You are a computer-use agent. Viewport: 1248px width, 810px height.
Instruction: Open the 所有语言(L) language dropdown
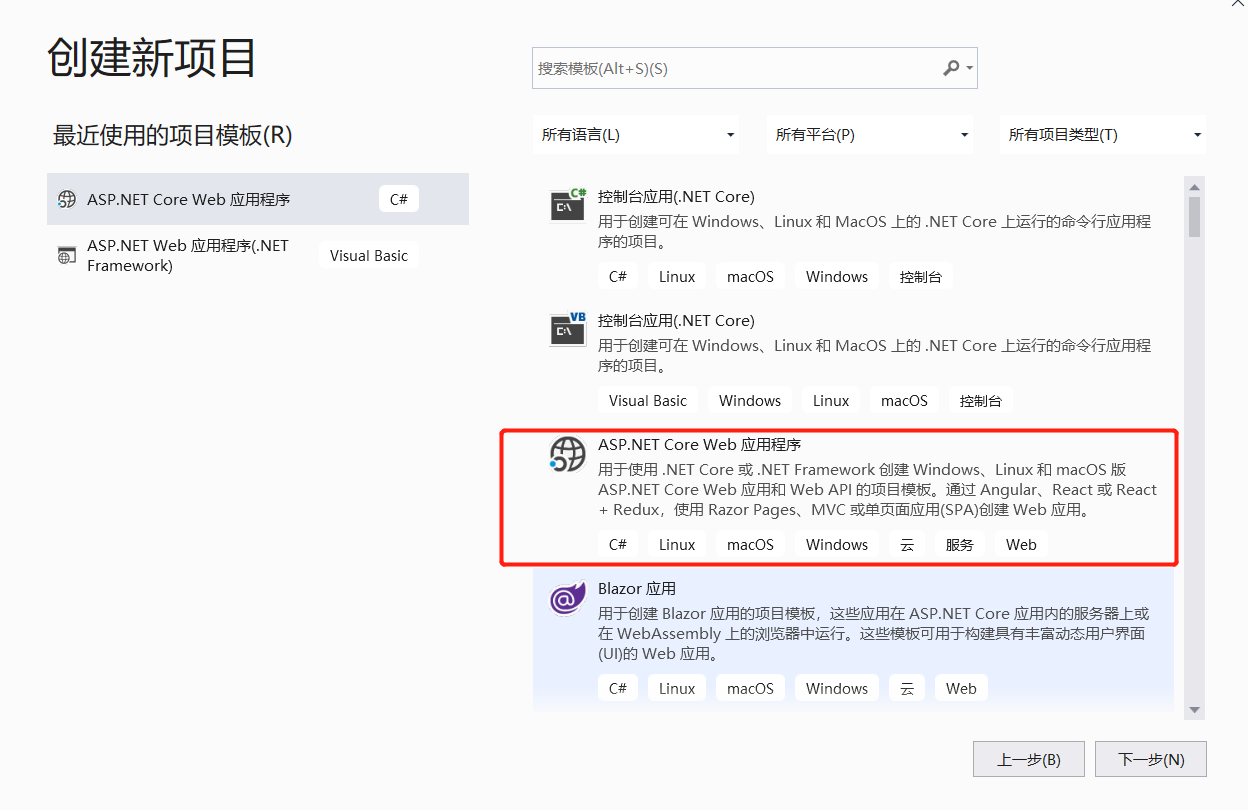point(637,135)
